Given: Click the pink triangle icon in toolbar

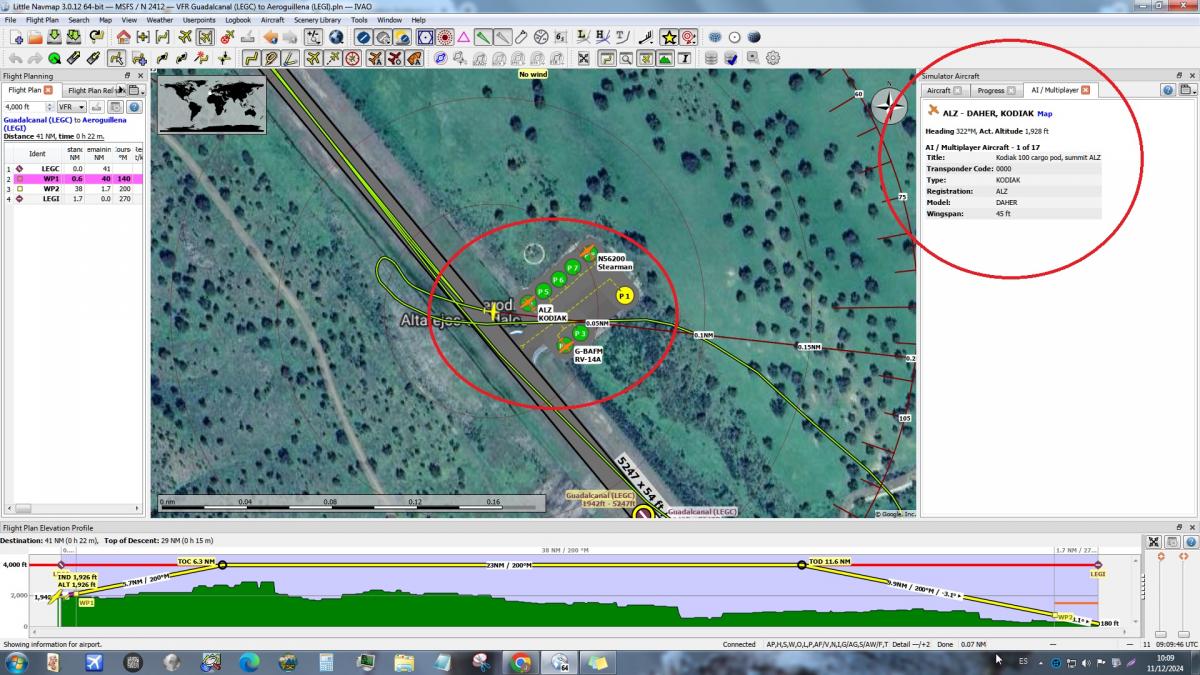Looking at the screenshot, I should click(463, 37).
